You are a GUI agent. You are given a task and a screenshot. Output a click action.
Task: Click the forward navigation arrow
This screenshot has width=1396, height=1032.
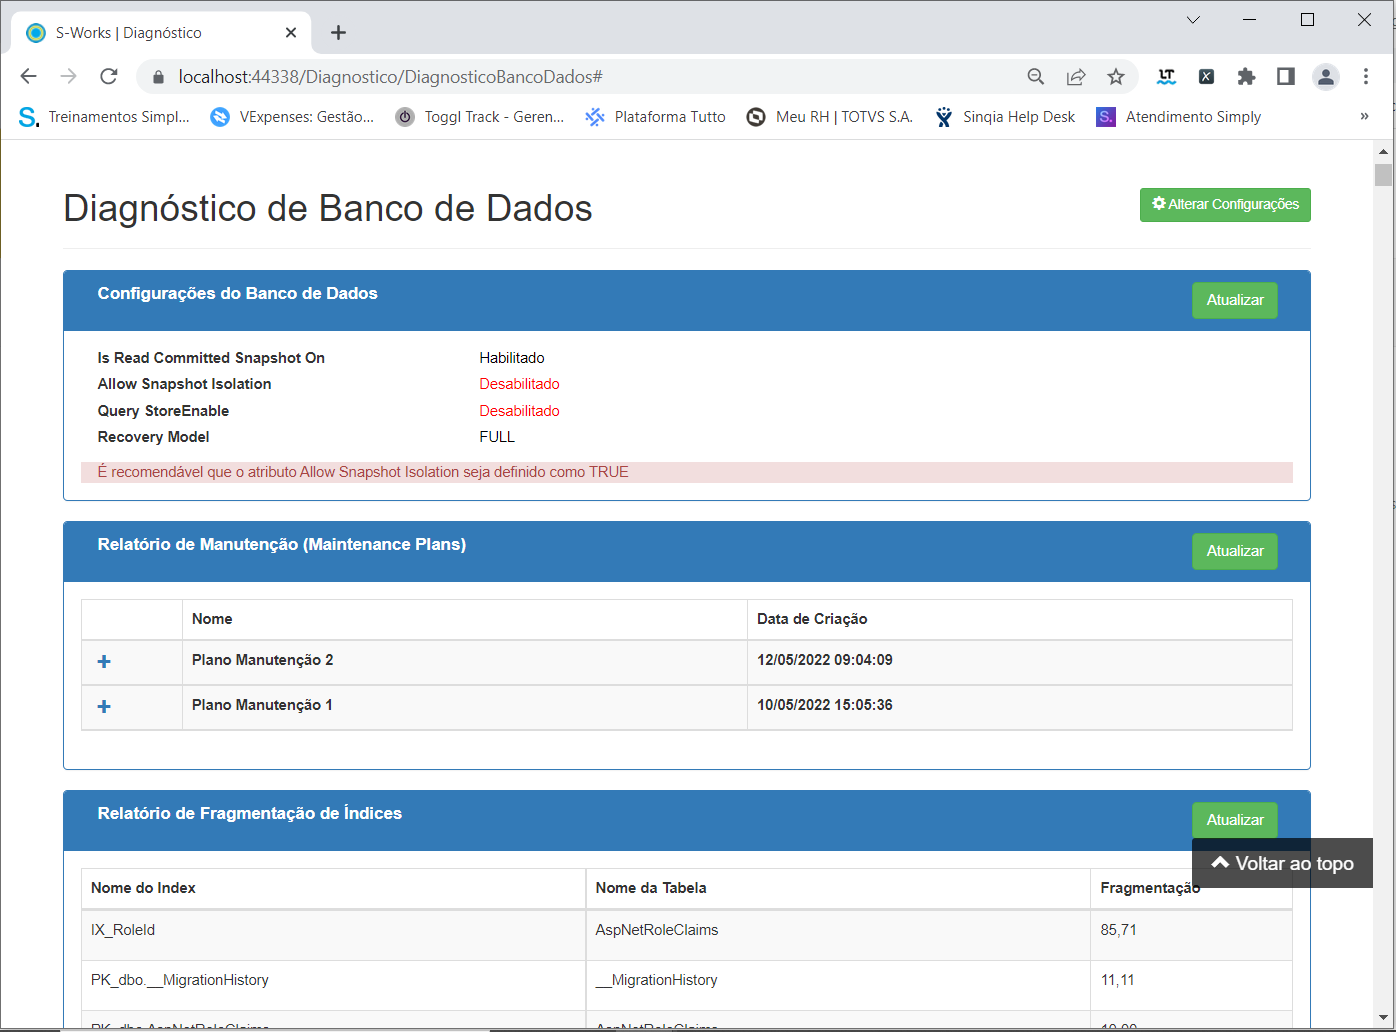coord(68,77)
